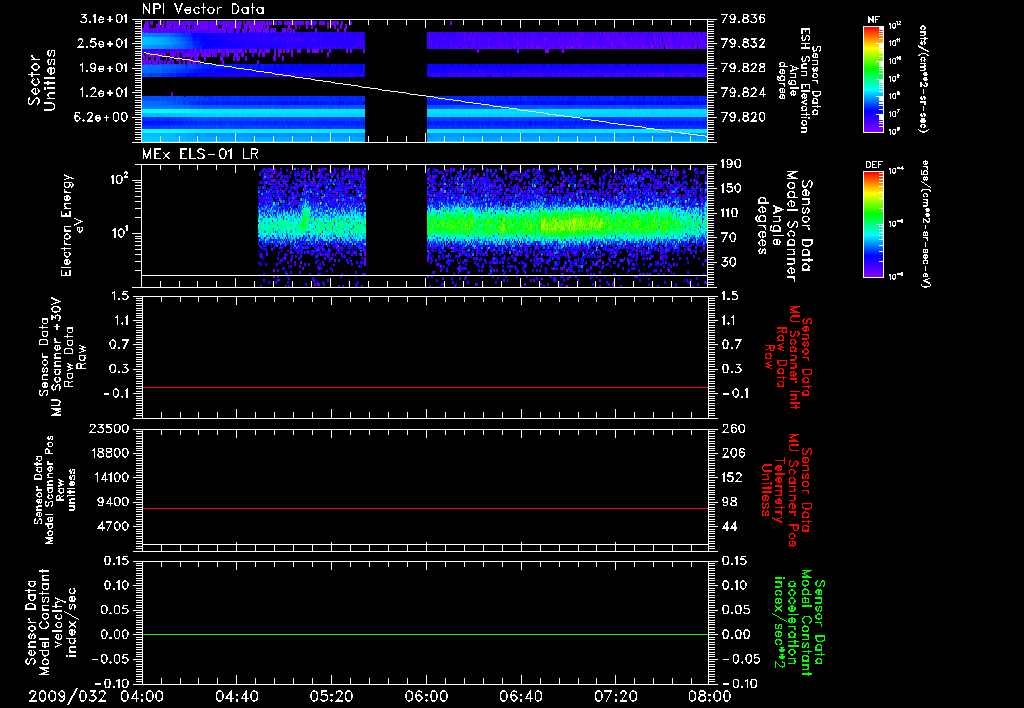Click the 3.1e+01 sector tick value
1024x708 pixels.
click(x=104, y=18)
